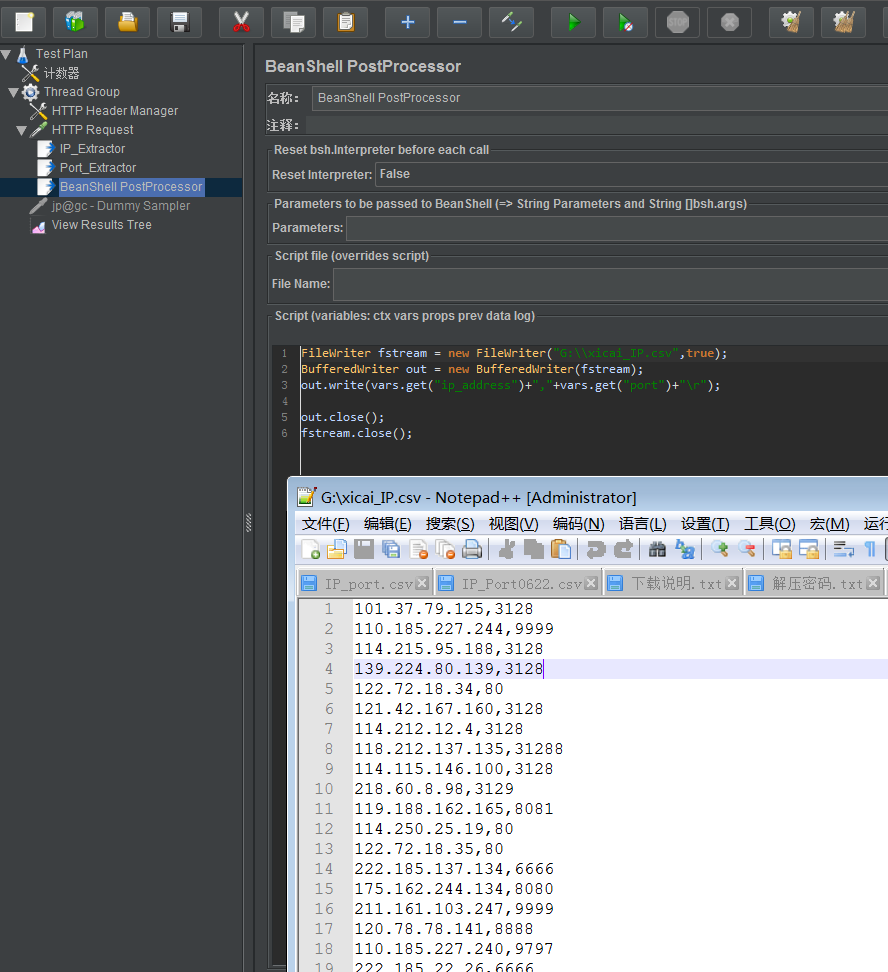
Task: Open Notepad++ Replace icon
Action: click(685, 549)
